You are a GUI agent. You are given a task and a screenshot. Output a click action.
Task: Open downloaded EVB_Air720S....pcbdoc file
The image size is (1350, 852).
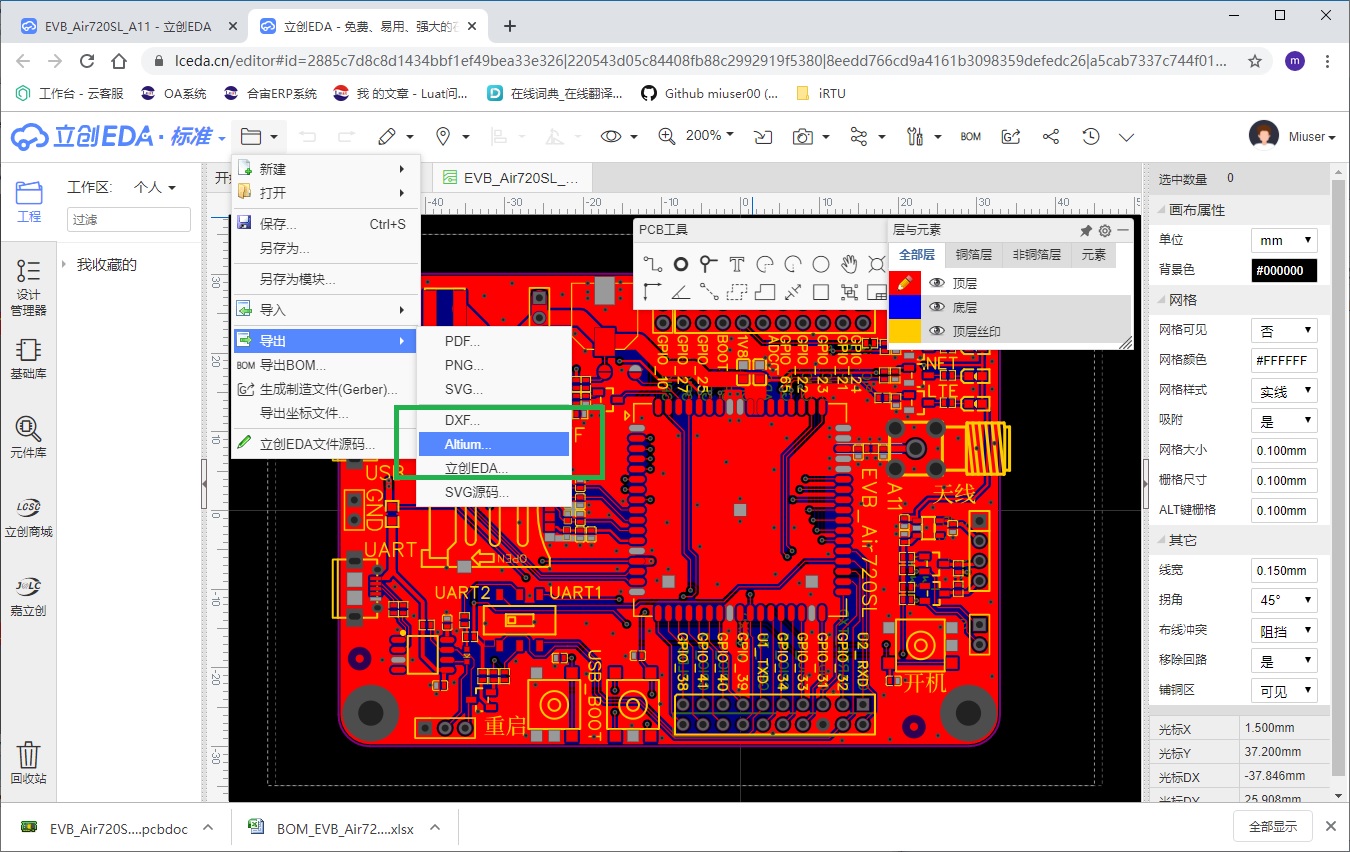pyautogui.click(x=118, y=828)
